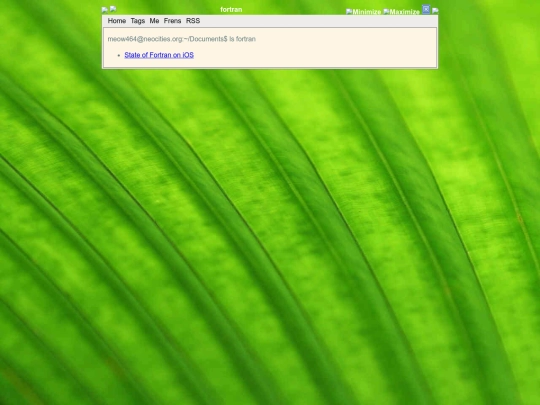Click the fortran window title

pos(231,10)
